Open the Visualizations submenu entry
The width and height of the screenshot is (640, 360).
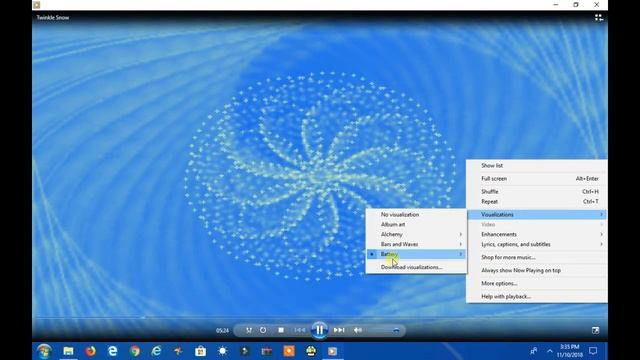tap(537, 215)
